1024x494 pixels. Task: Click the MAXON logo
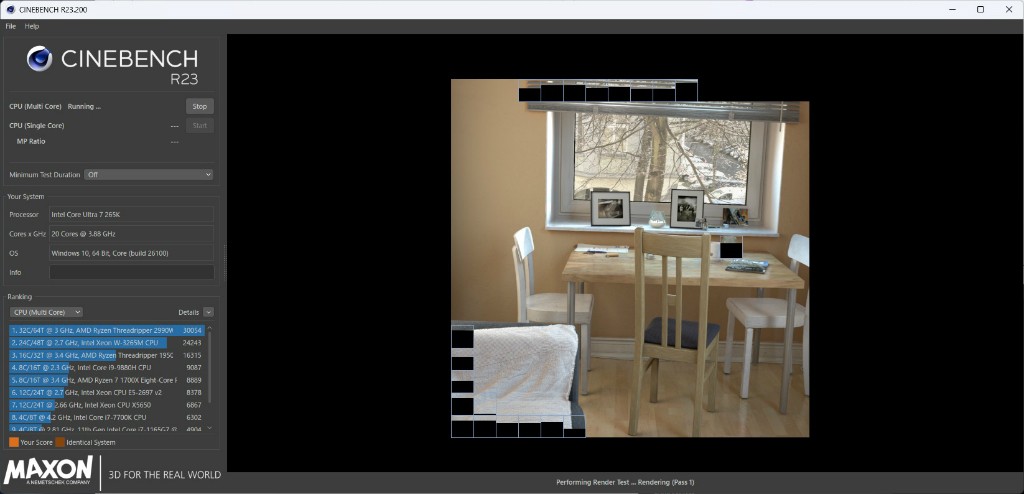49,471
